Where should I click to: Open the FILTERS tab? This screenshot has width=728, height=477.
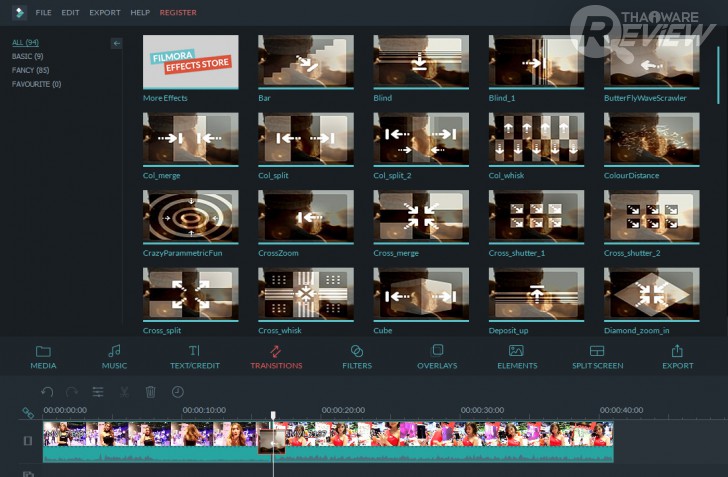pos(357,357)
